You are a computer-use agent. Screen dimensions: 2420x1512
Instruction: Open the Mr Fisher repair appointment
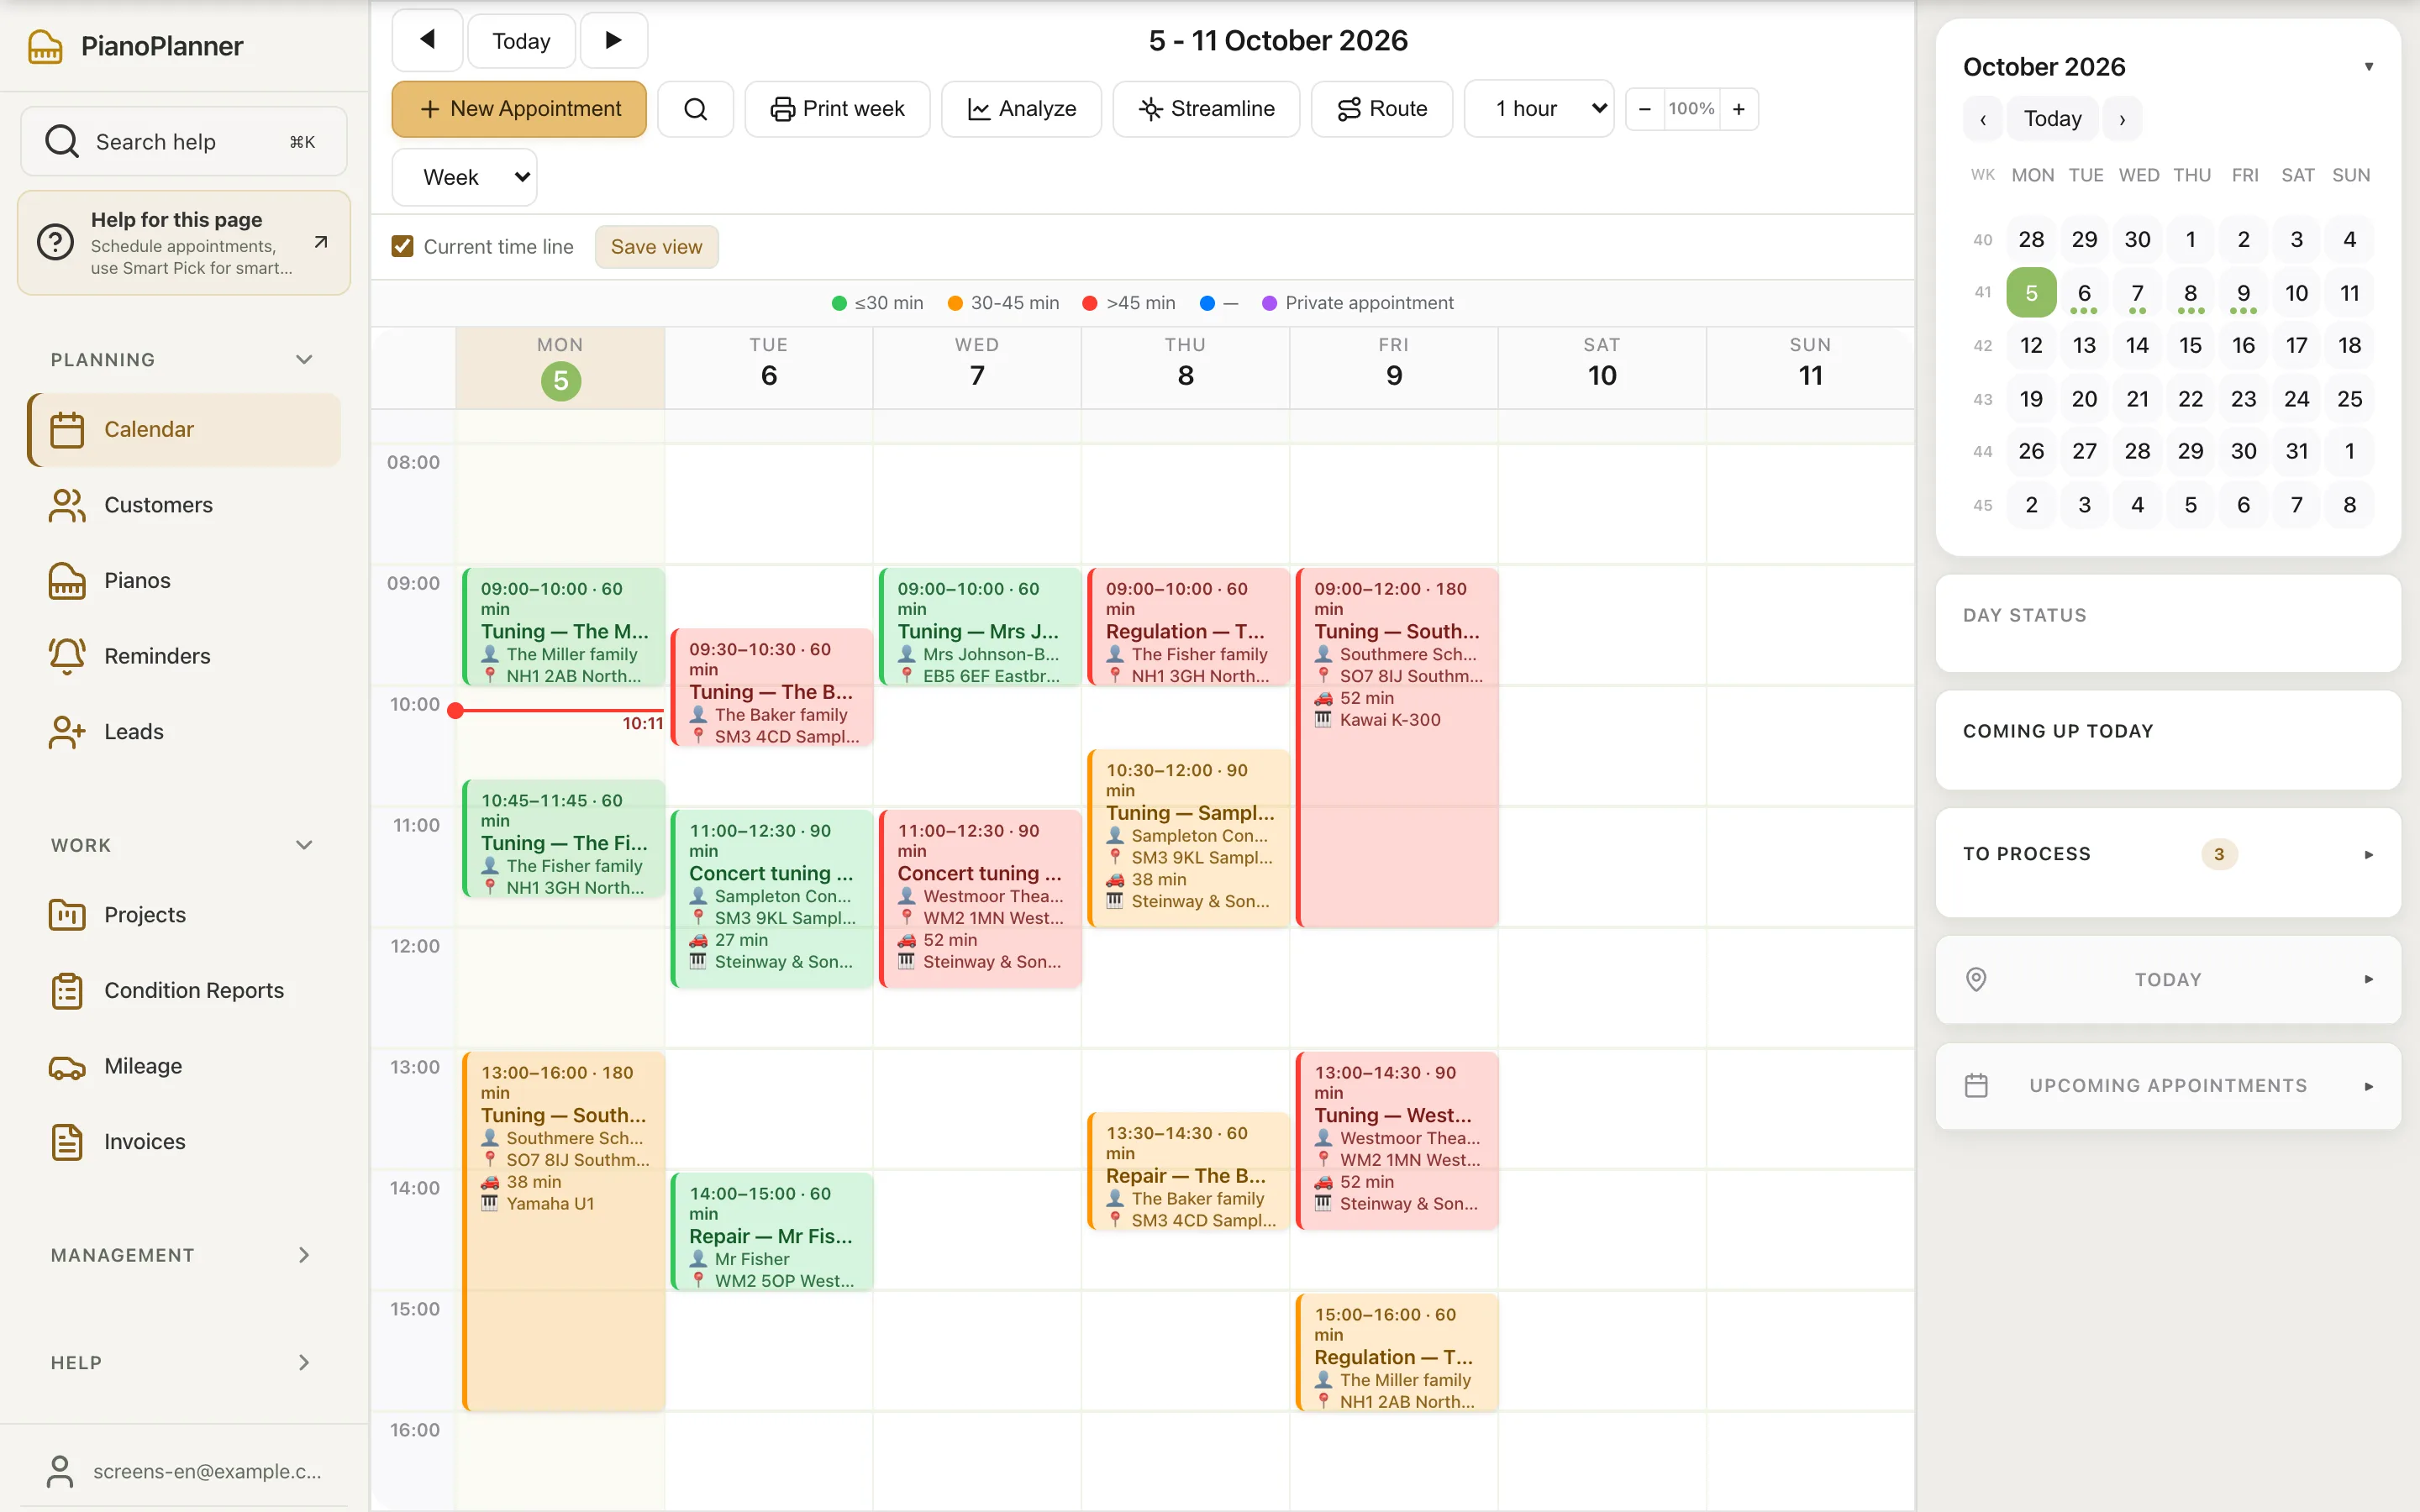pyautogui.click(x=772, y=1232)
